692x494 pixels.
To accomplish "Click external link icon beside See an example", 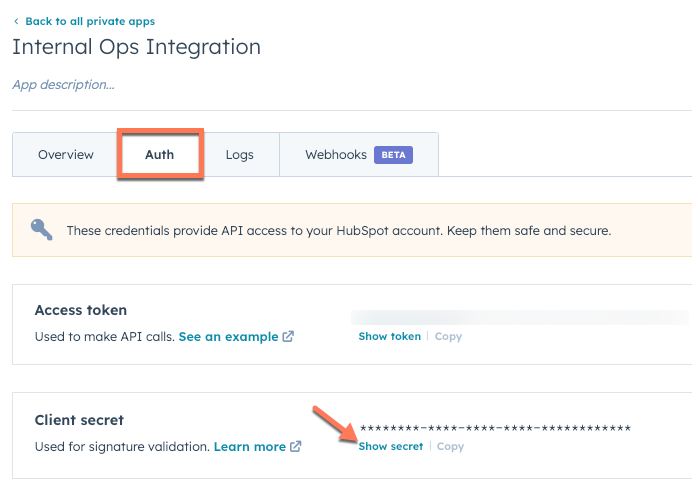I will click(x=288, y=336).
